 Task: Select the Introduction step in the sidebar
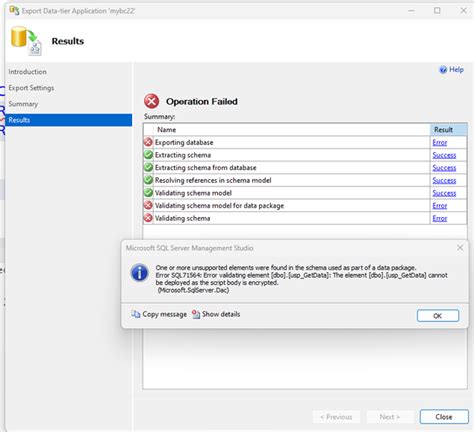[x=28, y=72]
